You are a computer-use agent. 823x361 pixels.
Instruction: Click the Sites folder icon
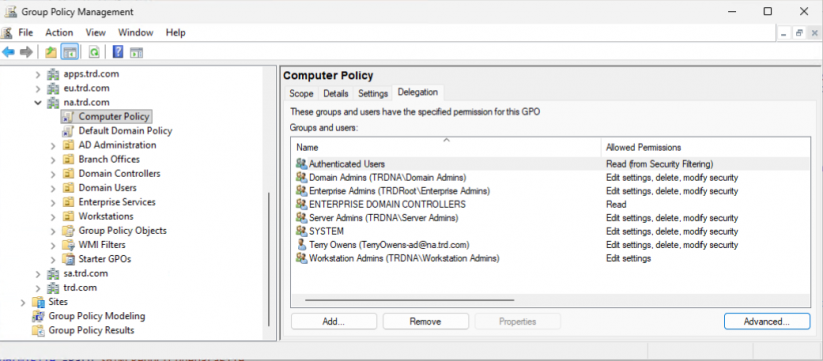point(38,302)
